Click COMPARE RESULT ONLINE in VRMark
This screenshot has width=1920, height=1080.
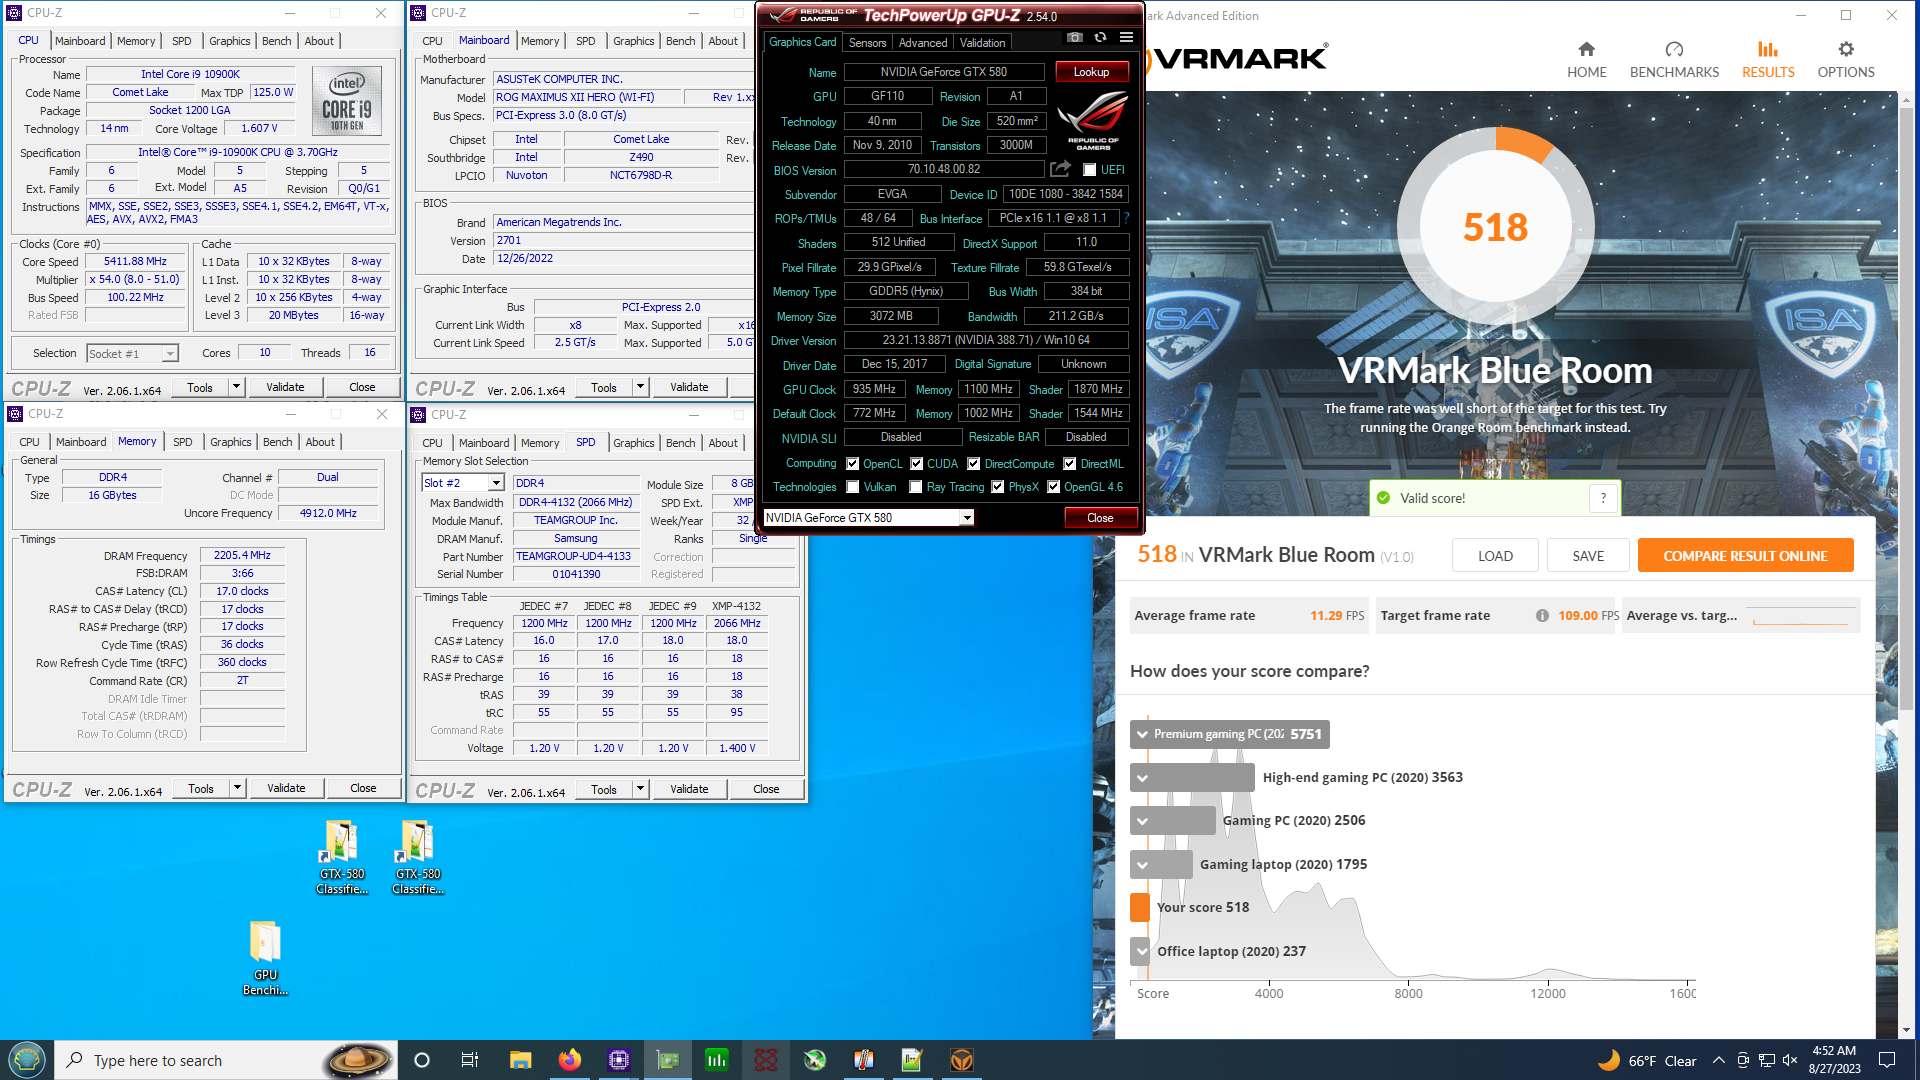[x=1745, y=556]
